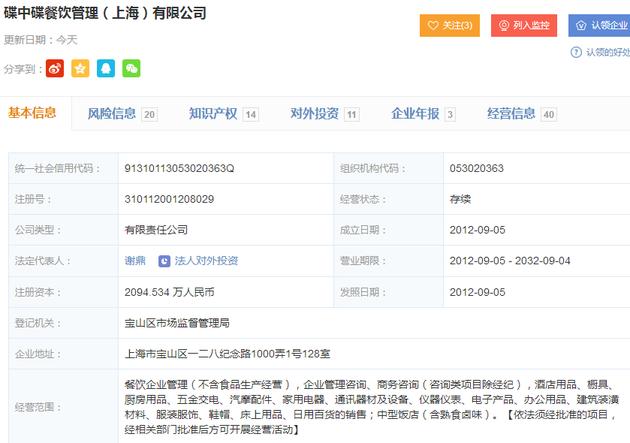Click the 法人对外投资 purple icon
Screen dimensions: 630x443
[164, 261]
